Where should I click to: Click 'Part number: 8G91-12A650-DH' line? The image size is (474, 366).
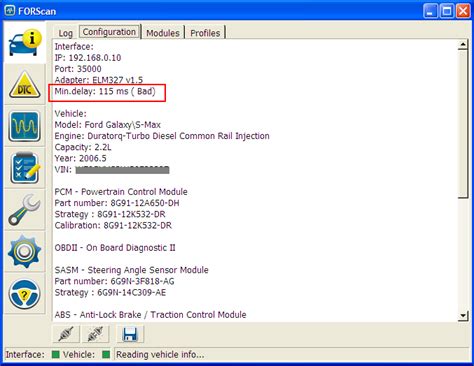tap(117, 203)
